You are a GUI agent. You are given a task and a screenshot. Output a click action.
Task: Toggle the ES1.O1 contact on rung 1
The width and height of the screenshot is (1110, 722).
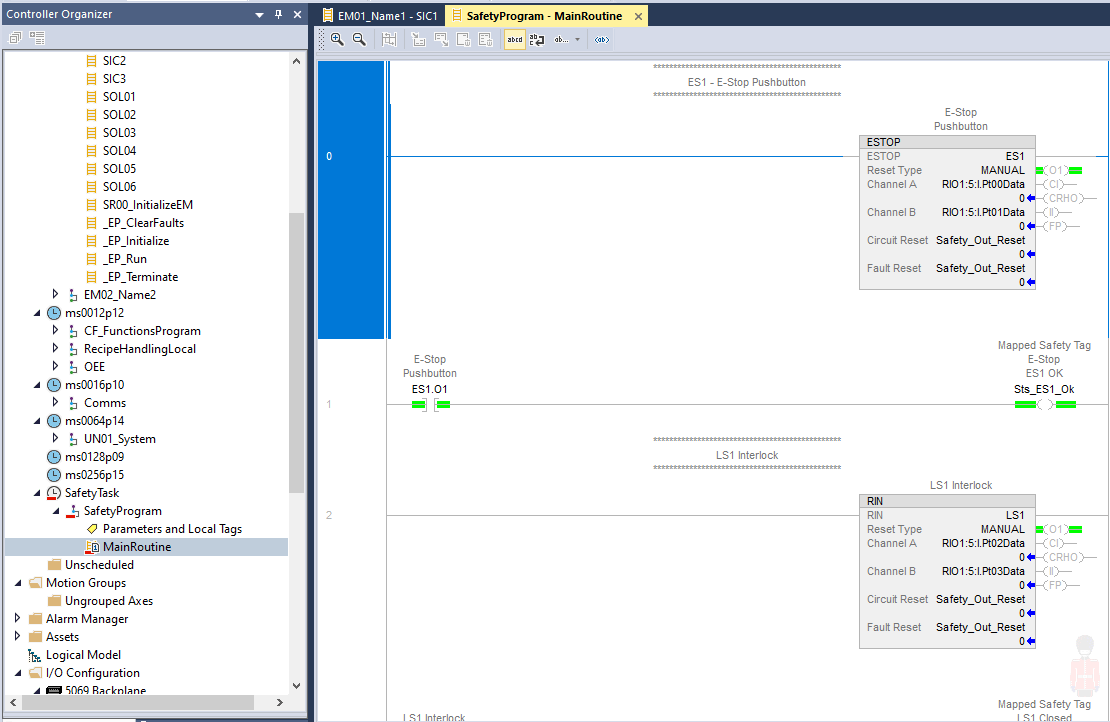pos(430,404)
